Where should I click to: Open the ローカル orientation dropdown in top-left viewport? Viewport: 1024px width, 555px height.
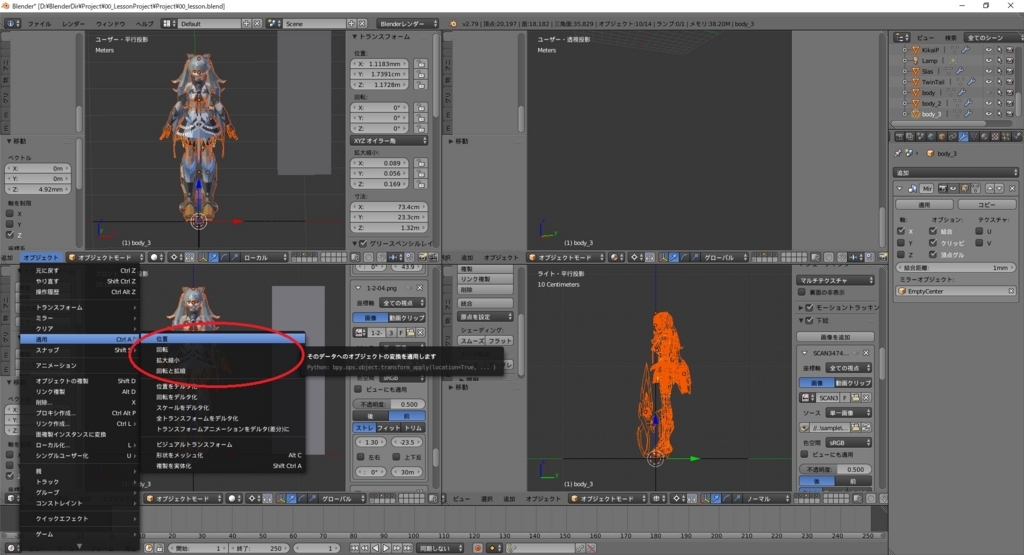[x=264, y=257]
